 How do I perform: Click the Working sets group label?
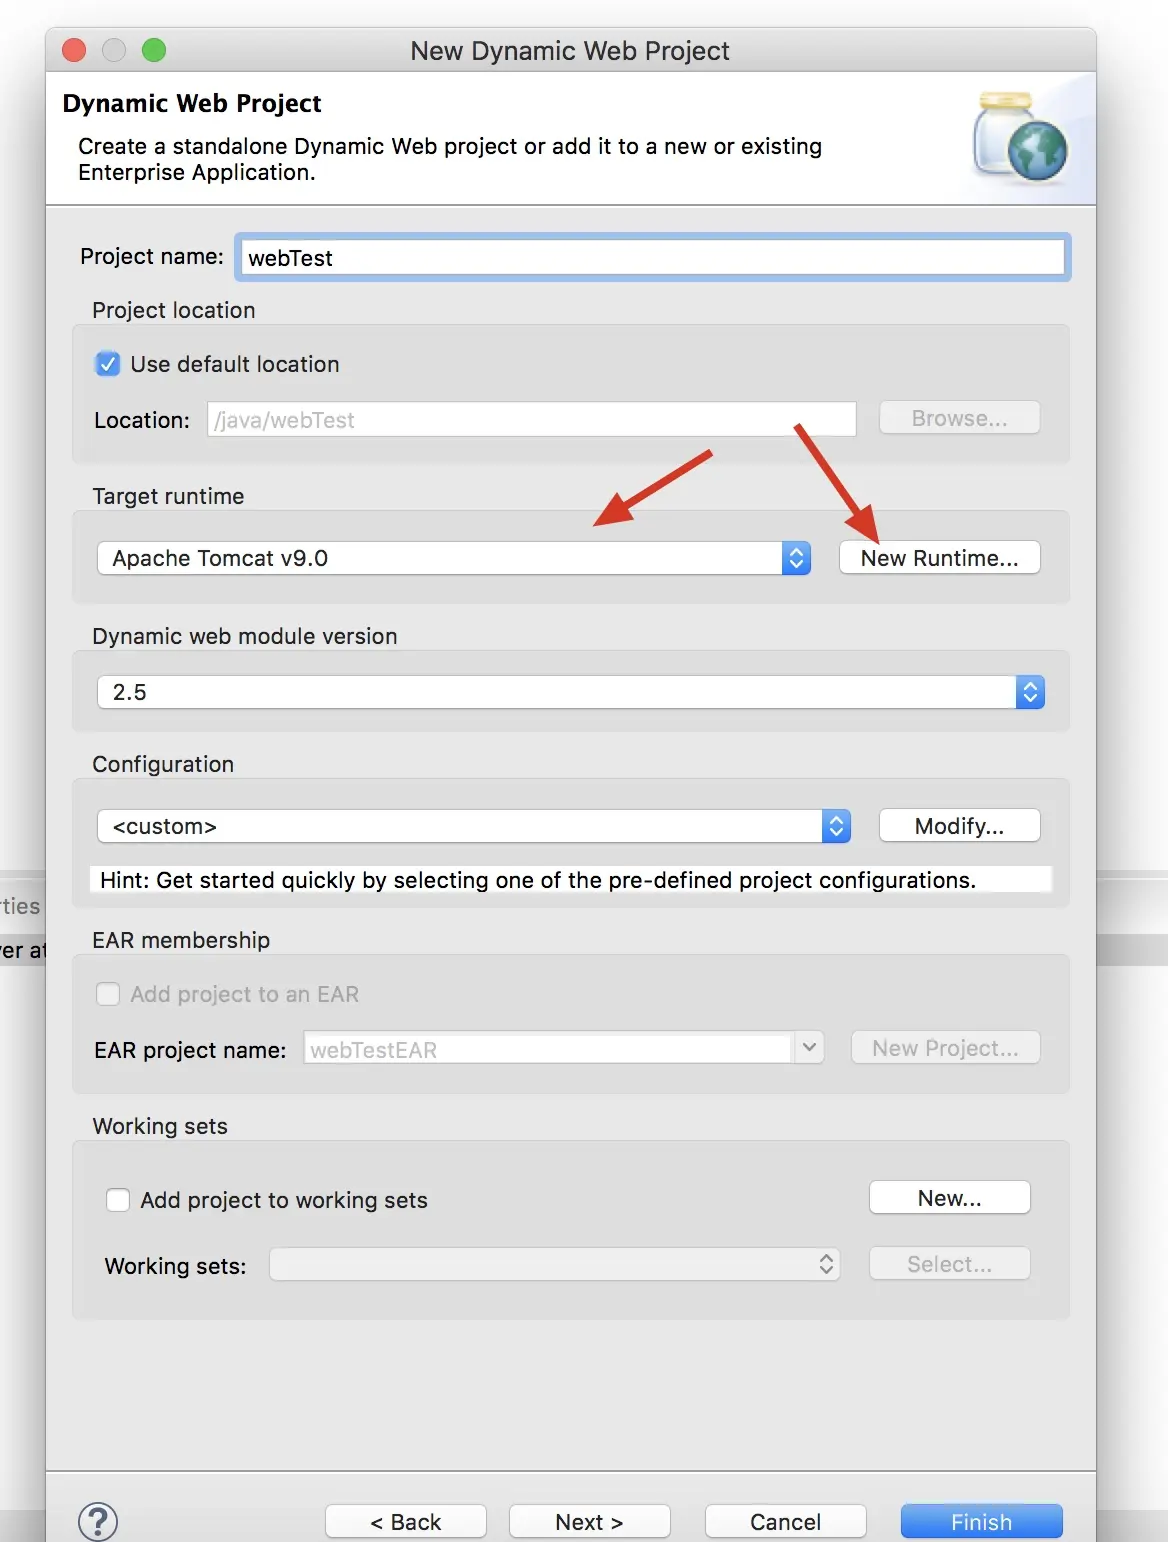tap(160, 1126)
